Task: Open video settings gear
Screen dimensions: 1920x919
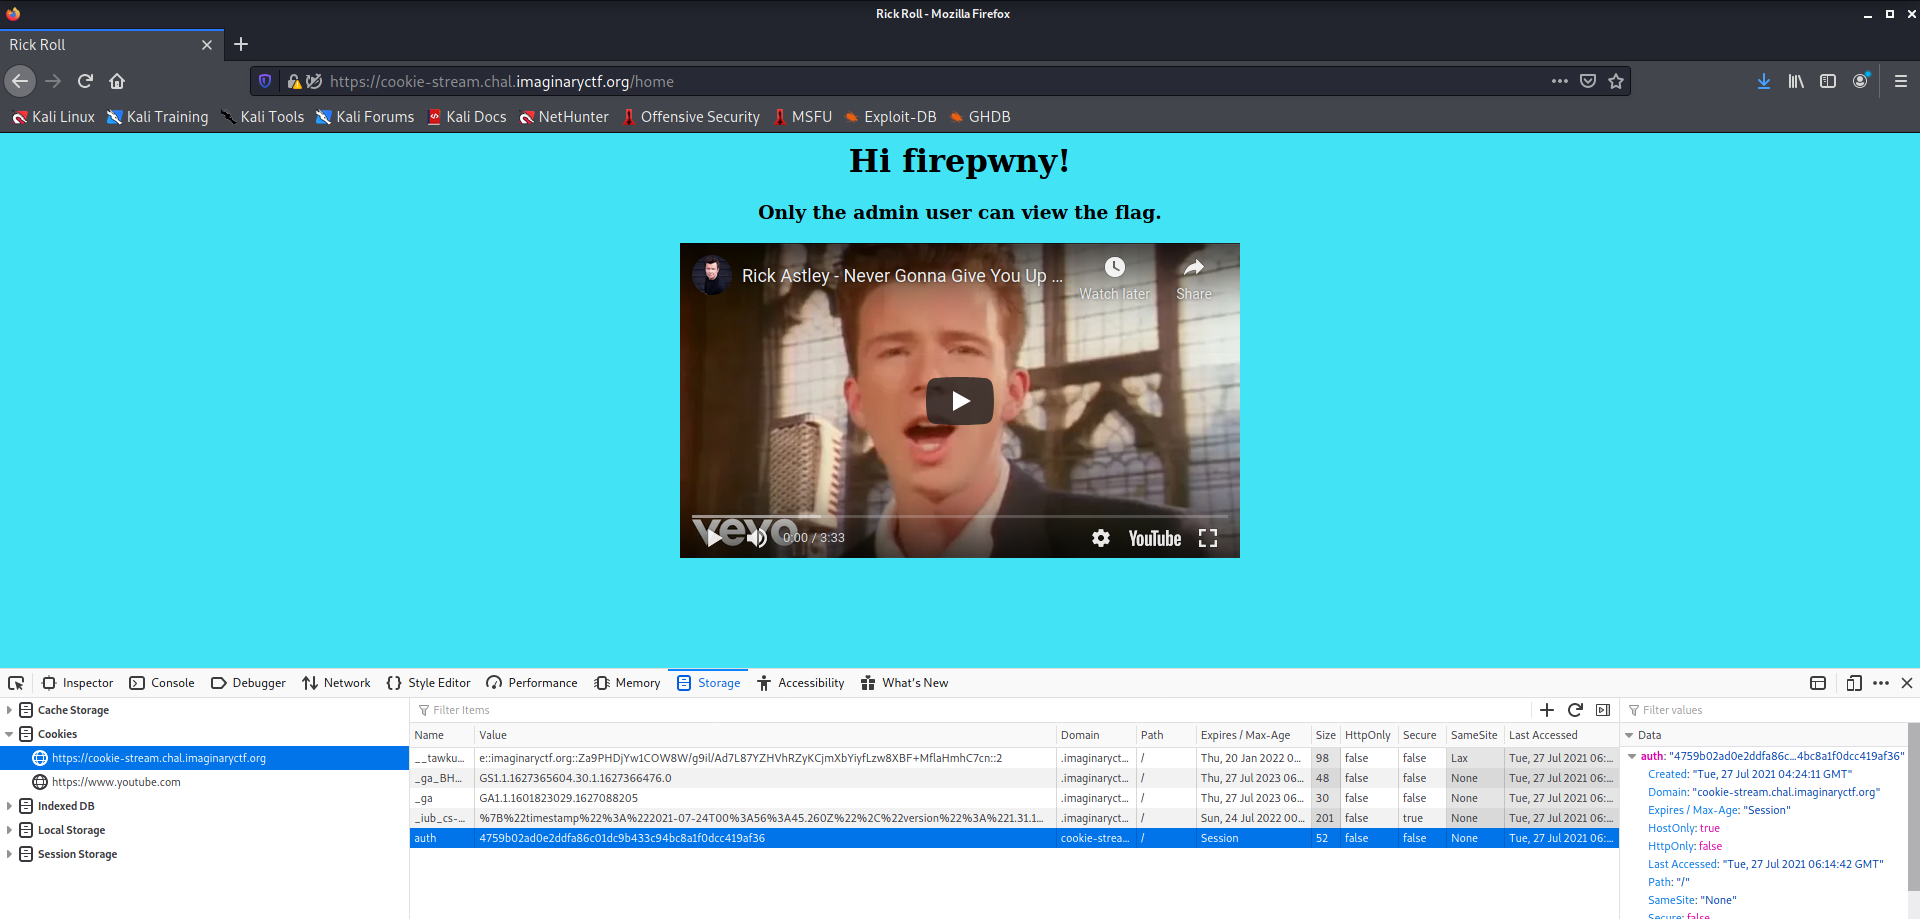Action: [x=1101, y=538]
